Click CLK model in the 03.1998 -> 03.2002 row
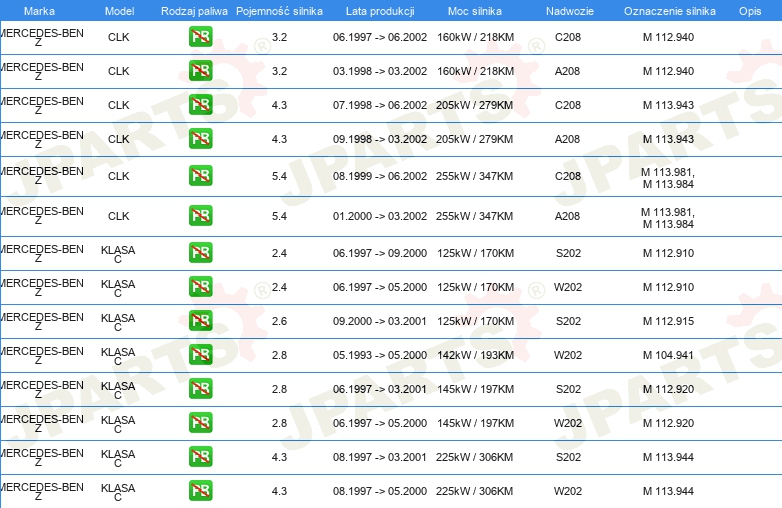 [x=119, y=71]
